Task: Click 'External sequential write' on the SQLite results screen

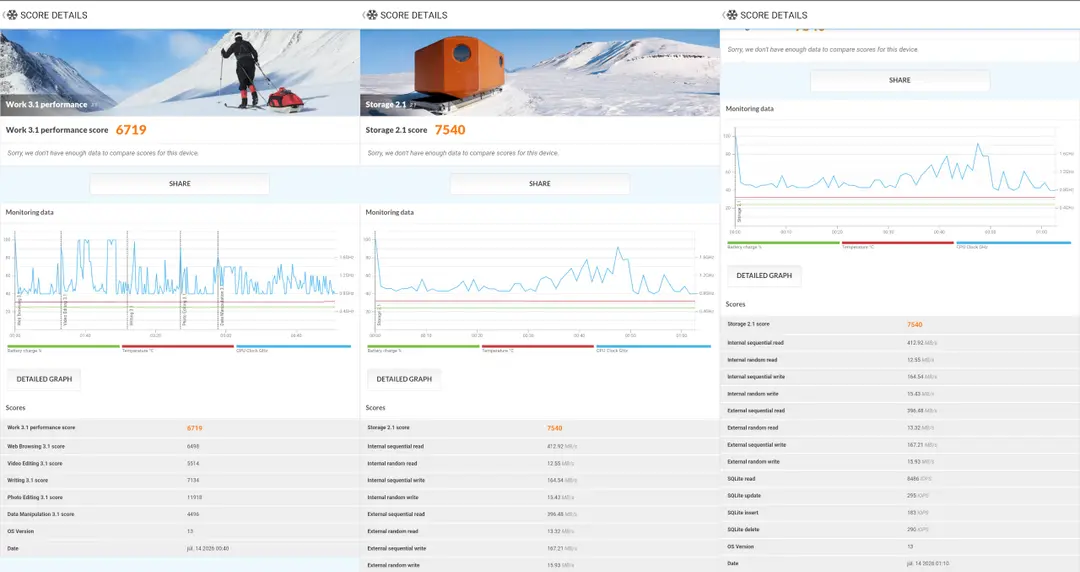Action: 756,445
